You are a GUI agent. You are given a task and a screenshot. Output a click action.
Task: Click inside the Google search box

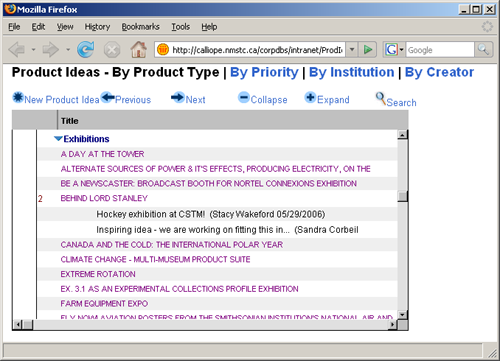pos(440,50)
